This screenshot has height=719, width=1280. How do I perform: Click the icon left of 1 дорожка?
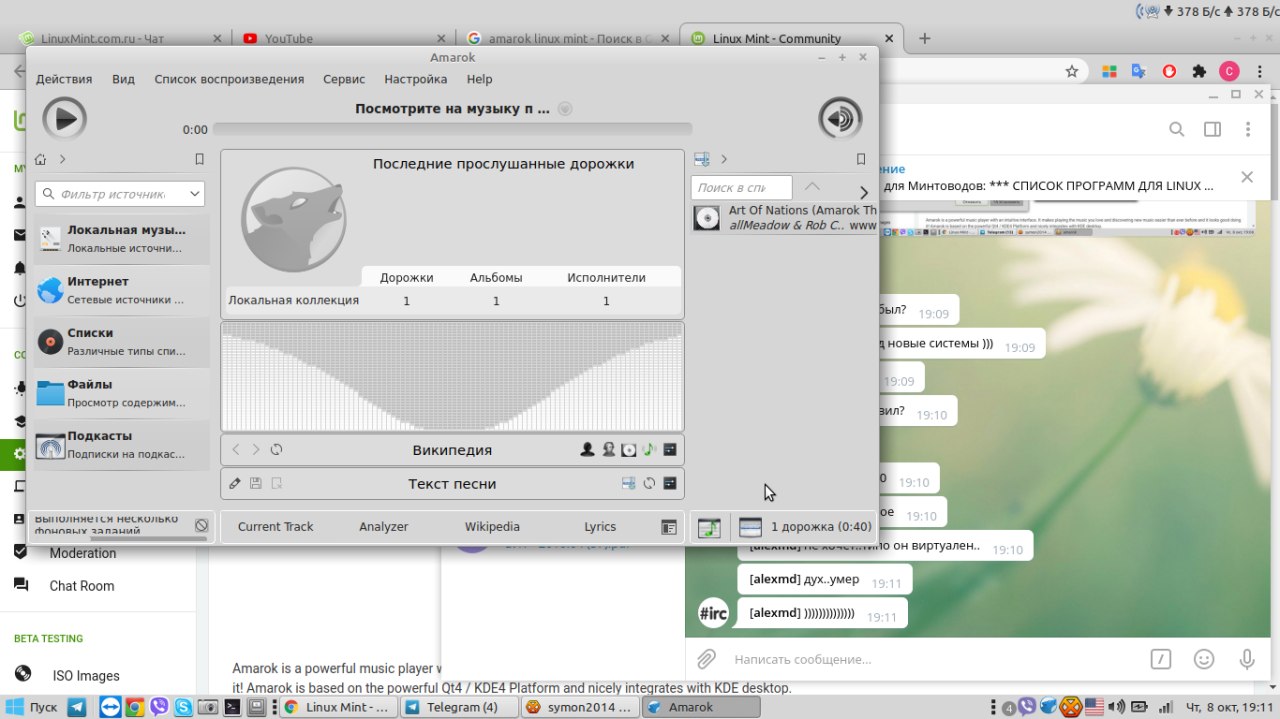[x=750, y=527]
